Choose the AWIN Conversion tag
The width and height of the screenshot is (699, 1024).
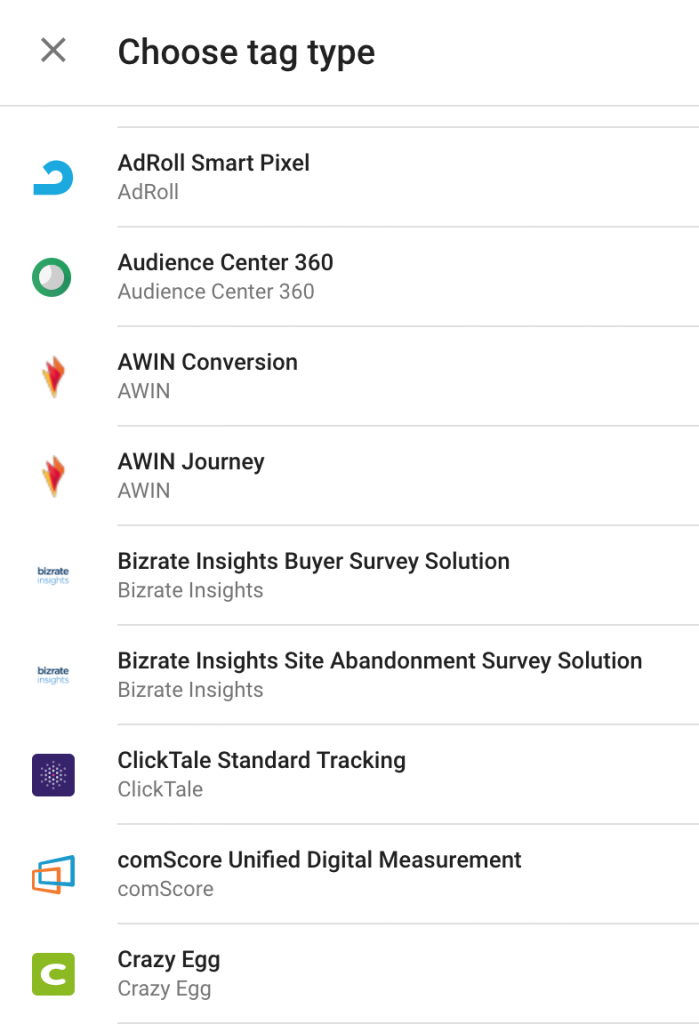pyautogui.click(x=350, y=377)
